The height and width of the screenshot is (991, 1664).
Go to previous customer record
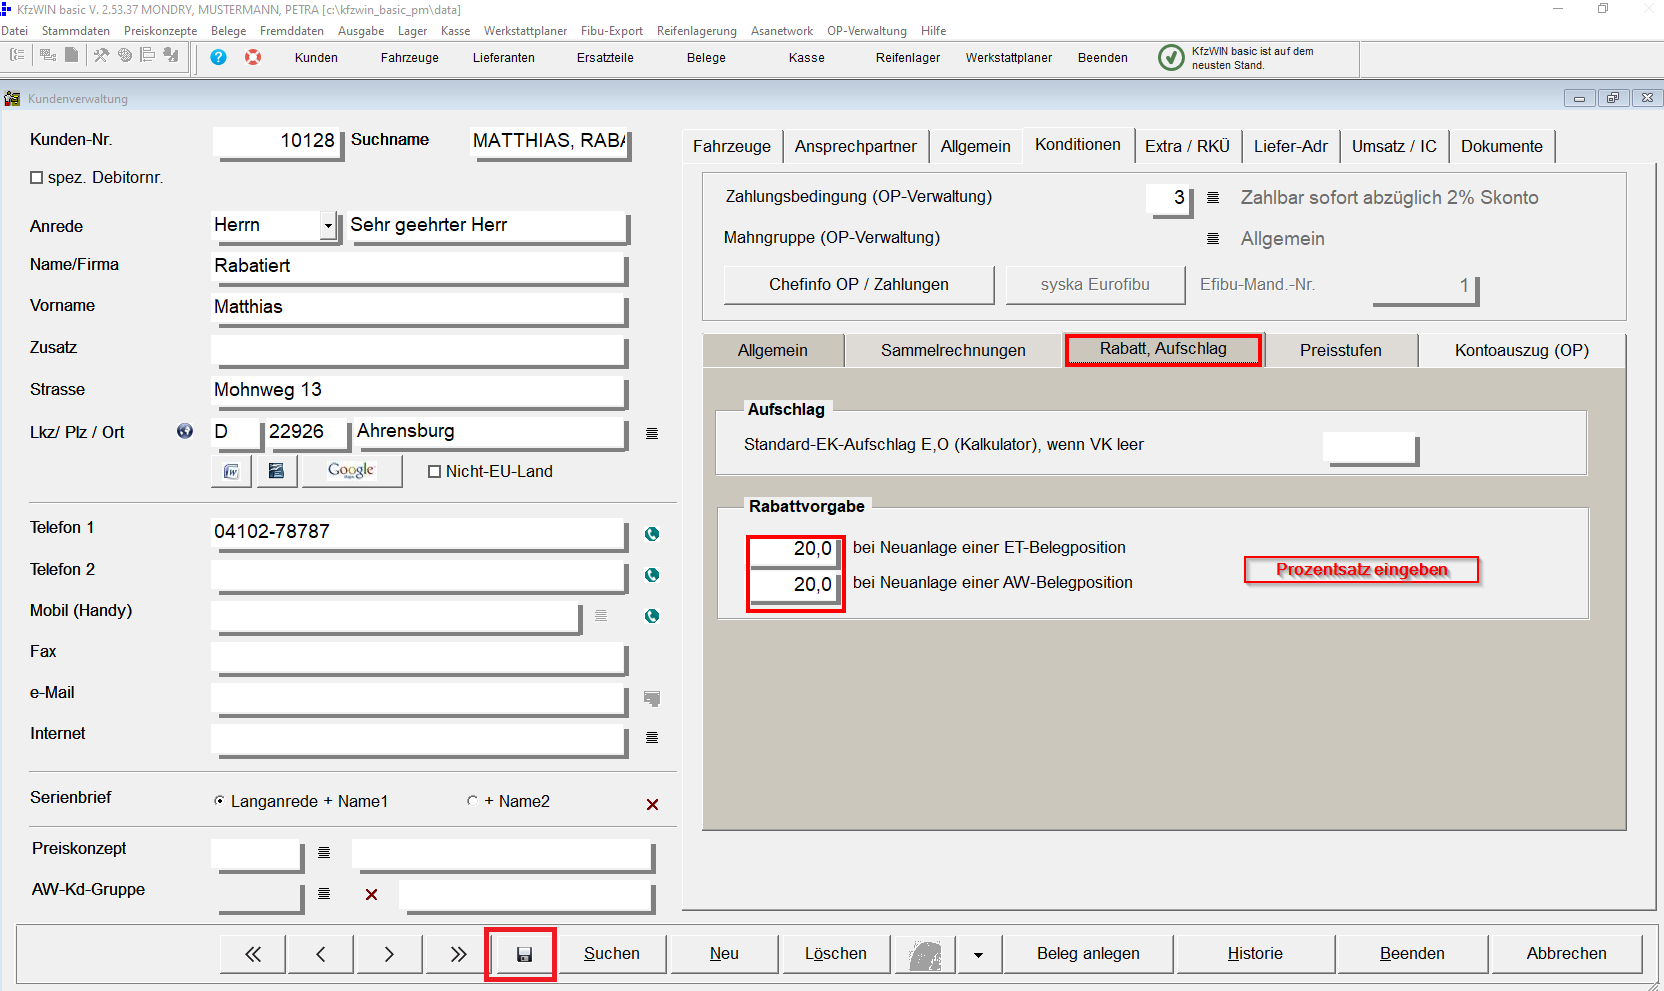click(x=320, y=954)
